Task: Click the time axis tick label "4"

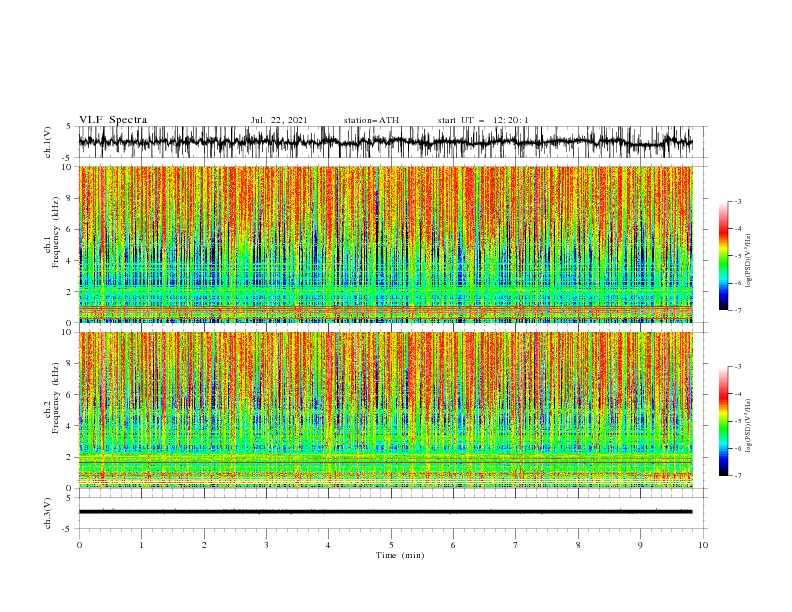Action: coord(328,545)
